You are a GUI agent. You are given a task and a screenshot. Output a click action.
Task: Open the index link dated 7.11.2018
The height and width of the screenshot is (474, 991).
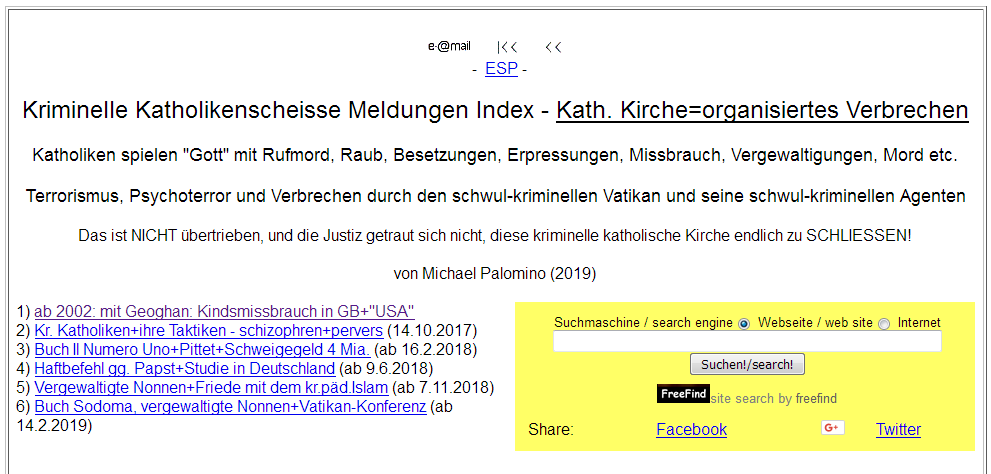[211, 387]
